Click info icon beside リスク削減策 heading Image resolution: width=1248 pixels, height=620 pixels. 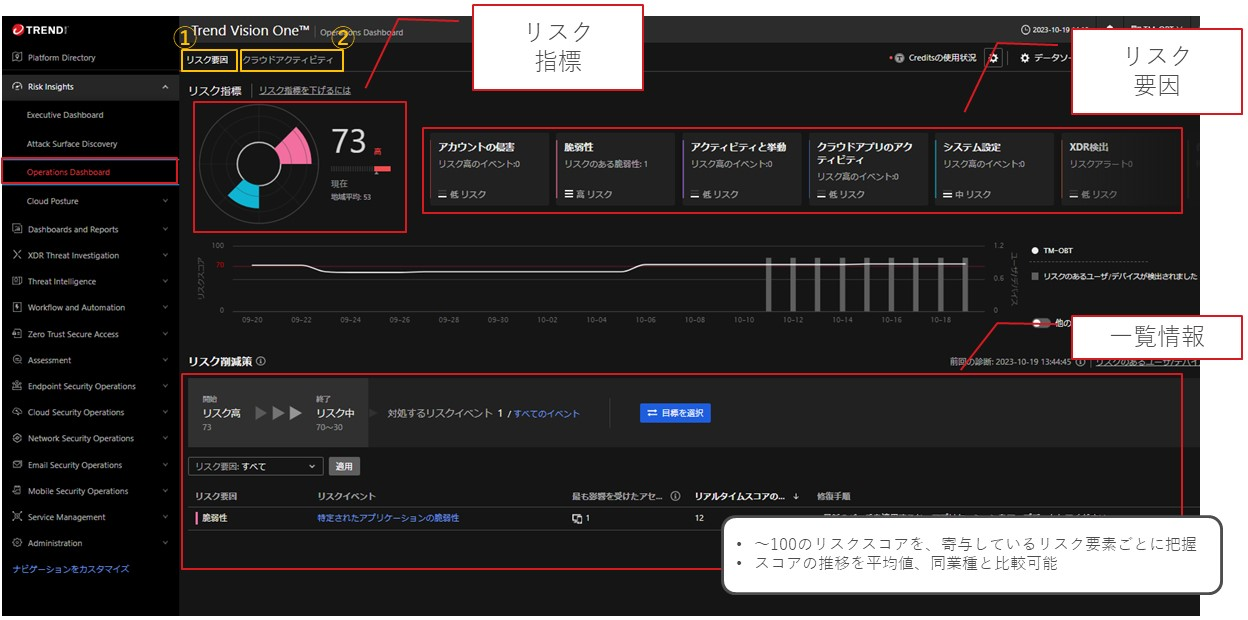(261, 362)
